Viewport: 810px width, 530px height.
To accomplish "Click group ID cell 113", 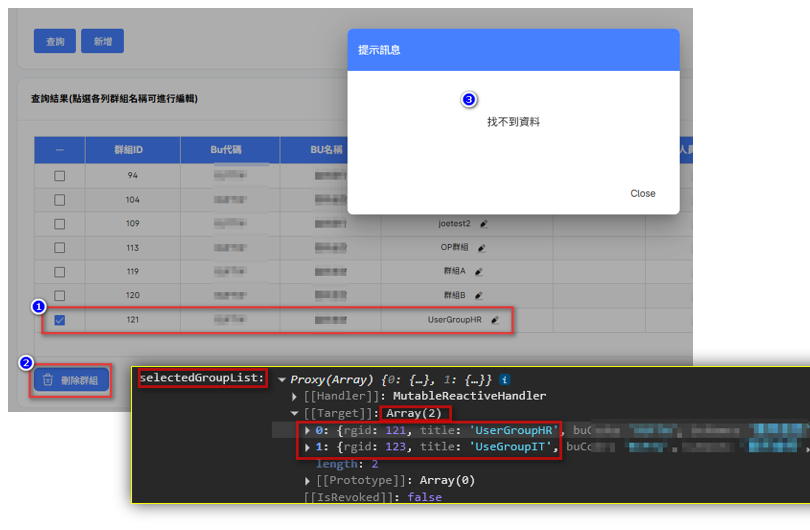I will tap(133, 248).
